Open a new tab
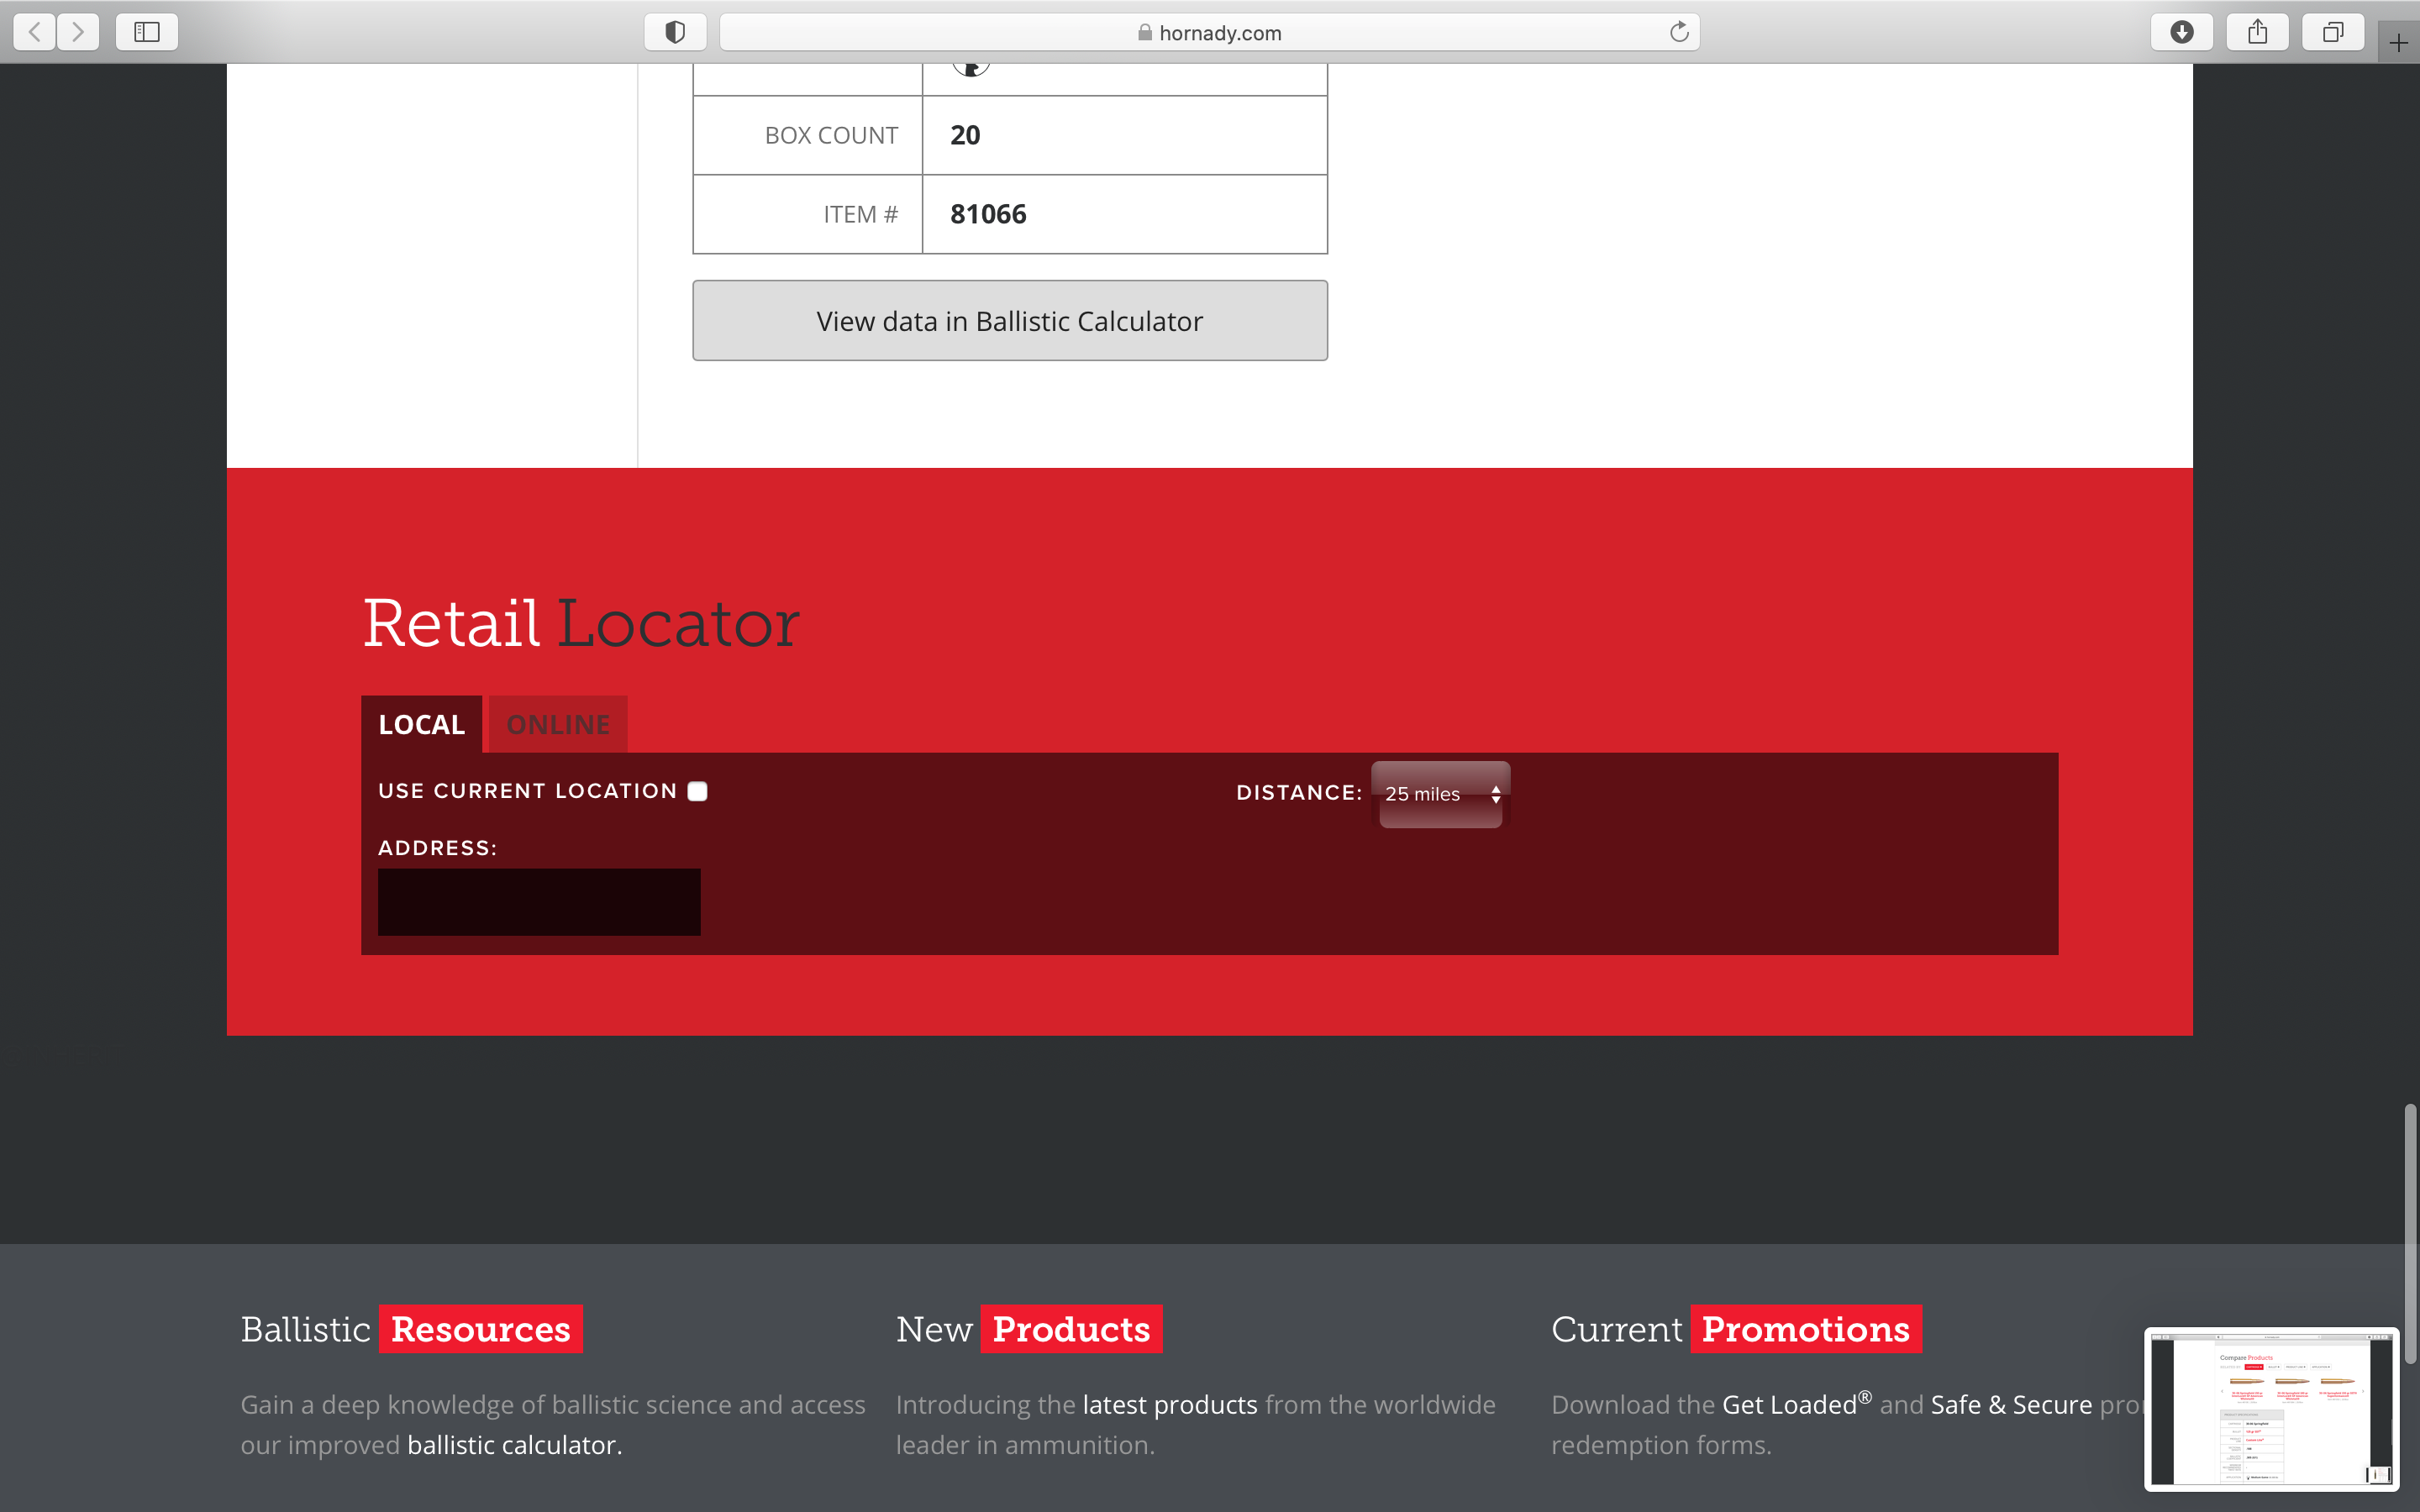This screenshot has width=2420, height=1512. click(2398, 42)
